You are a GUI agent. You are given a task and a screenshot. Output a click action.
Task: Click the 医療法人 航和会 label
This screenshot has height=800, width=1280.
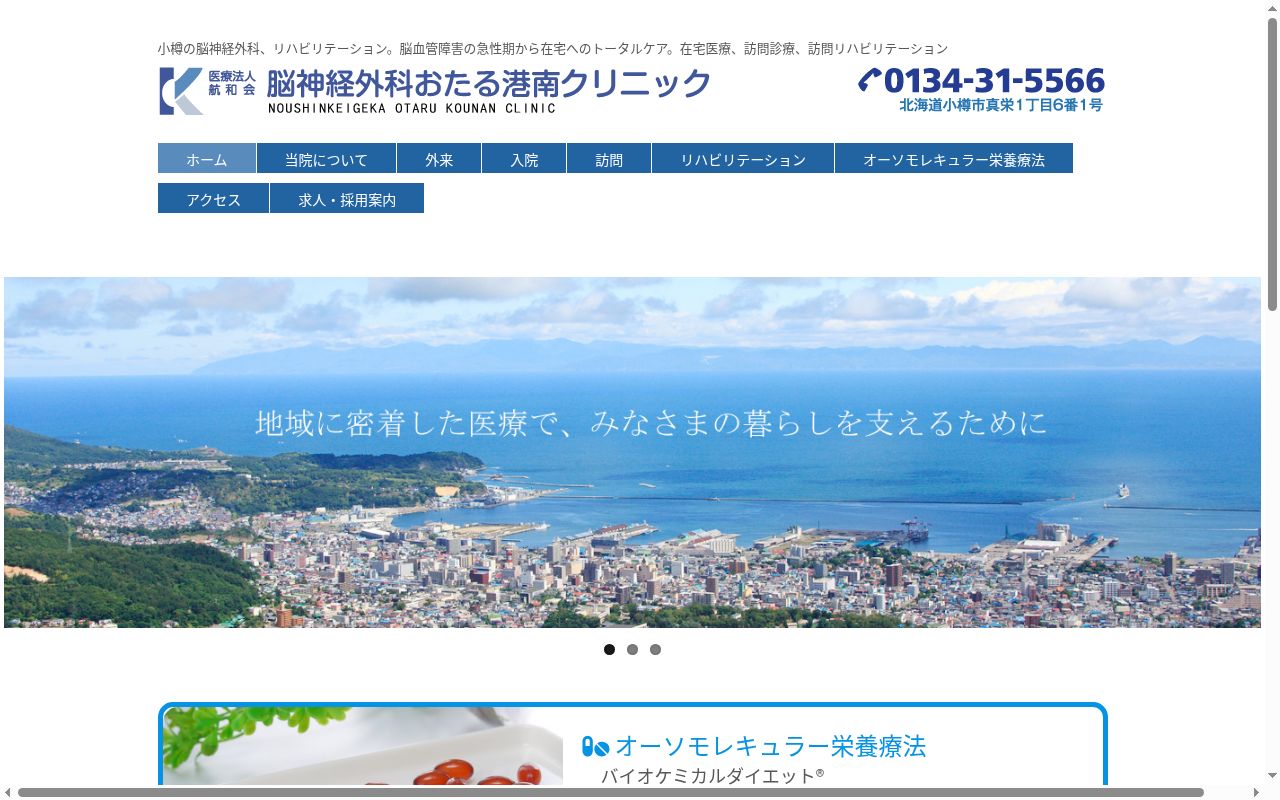[x=232, y=82]
